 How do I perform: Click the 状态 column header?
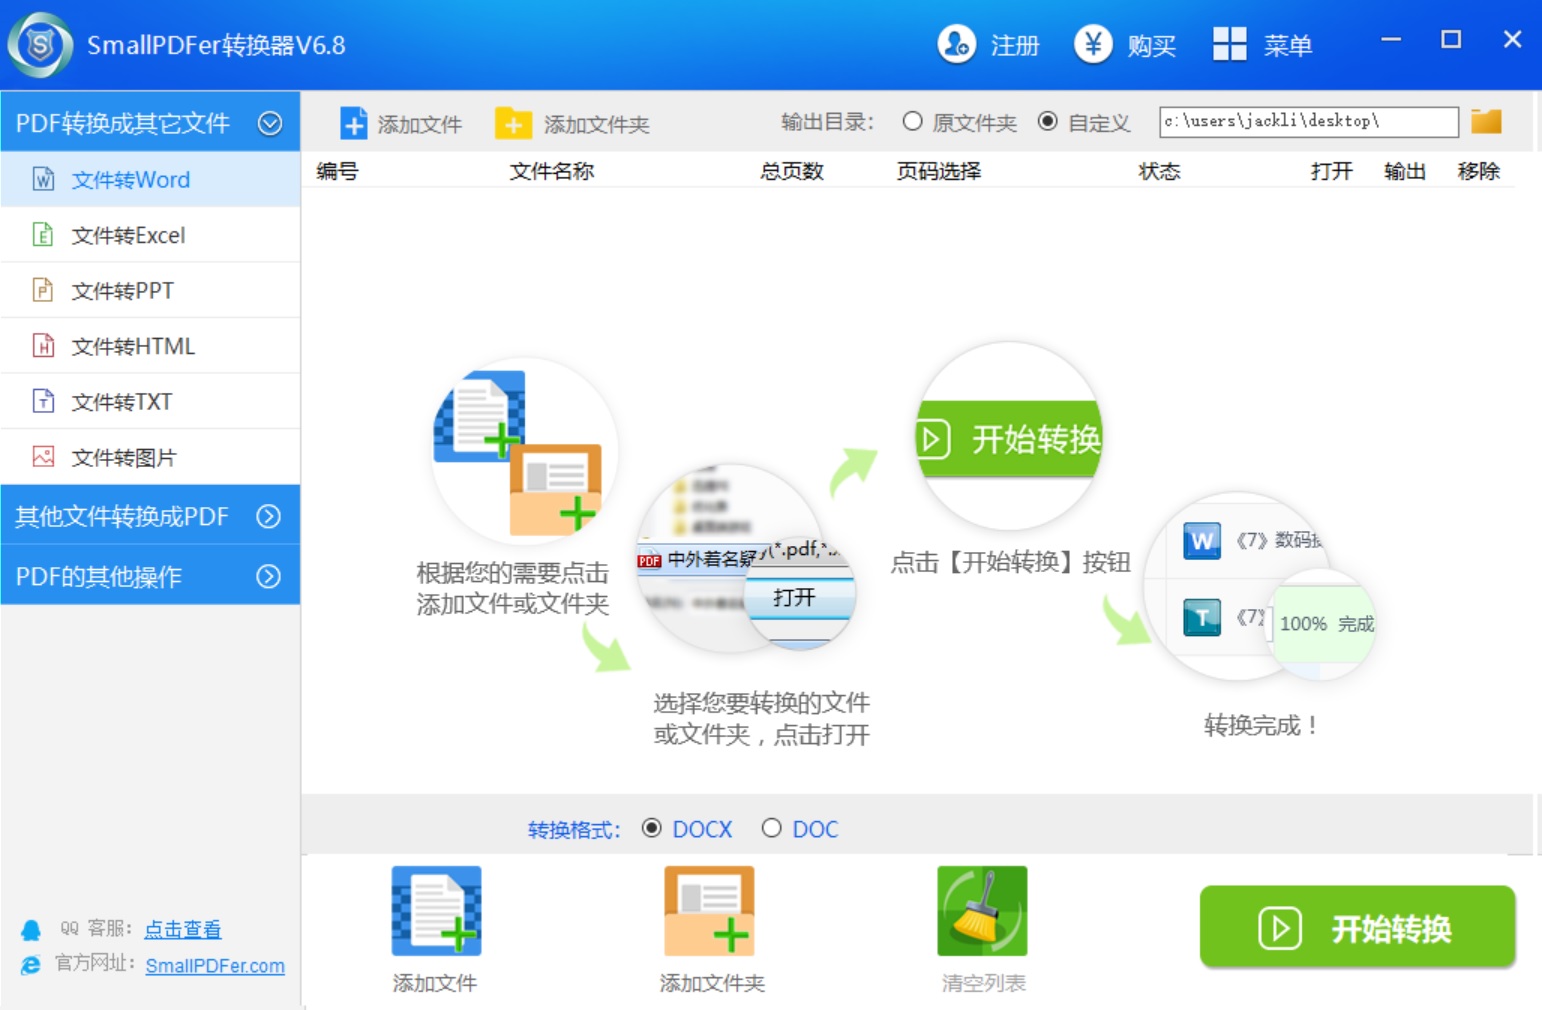[x=1159, y=171]
